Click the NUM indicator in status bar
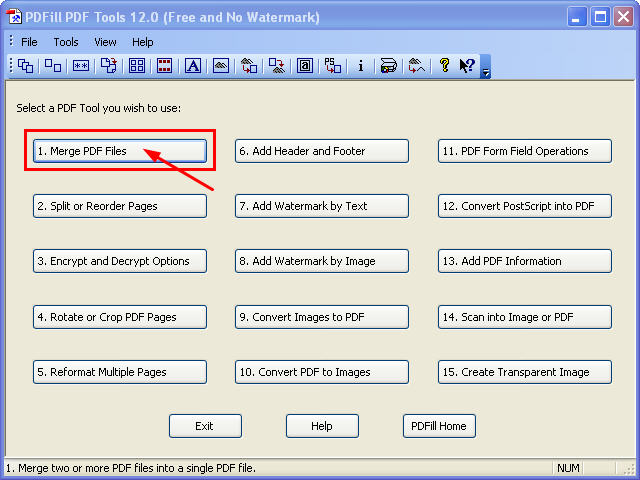 (x=568, y=468)
